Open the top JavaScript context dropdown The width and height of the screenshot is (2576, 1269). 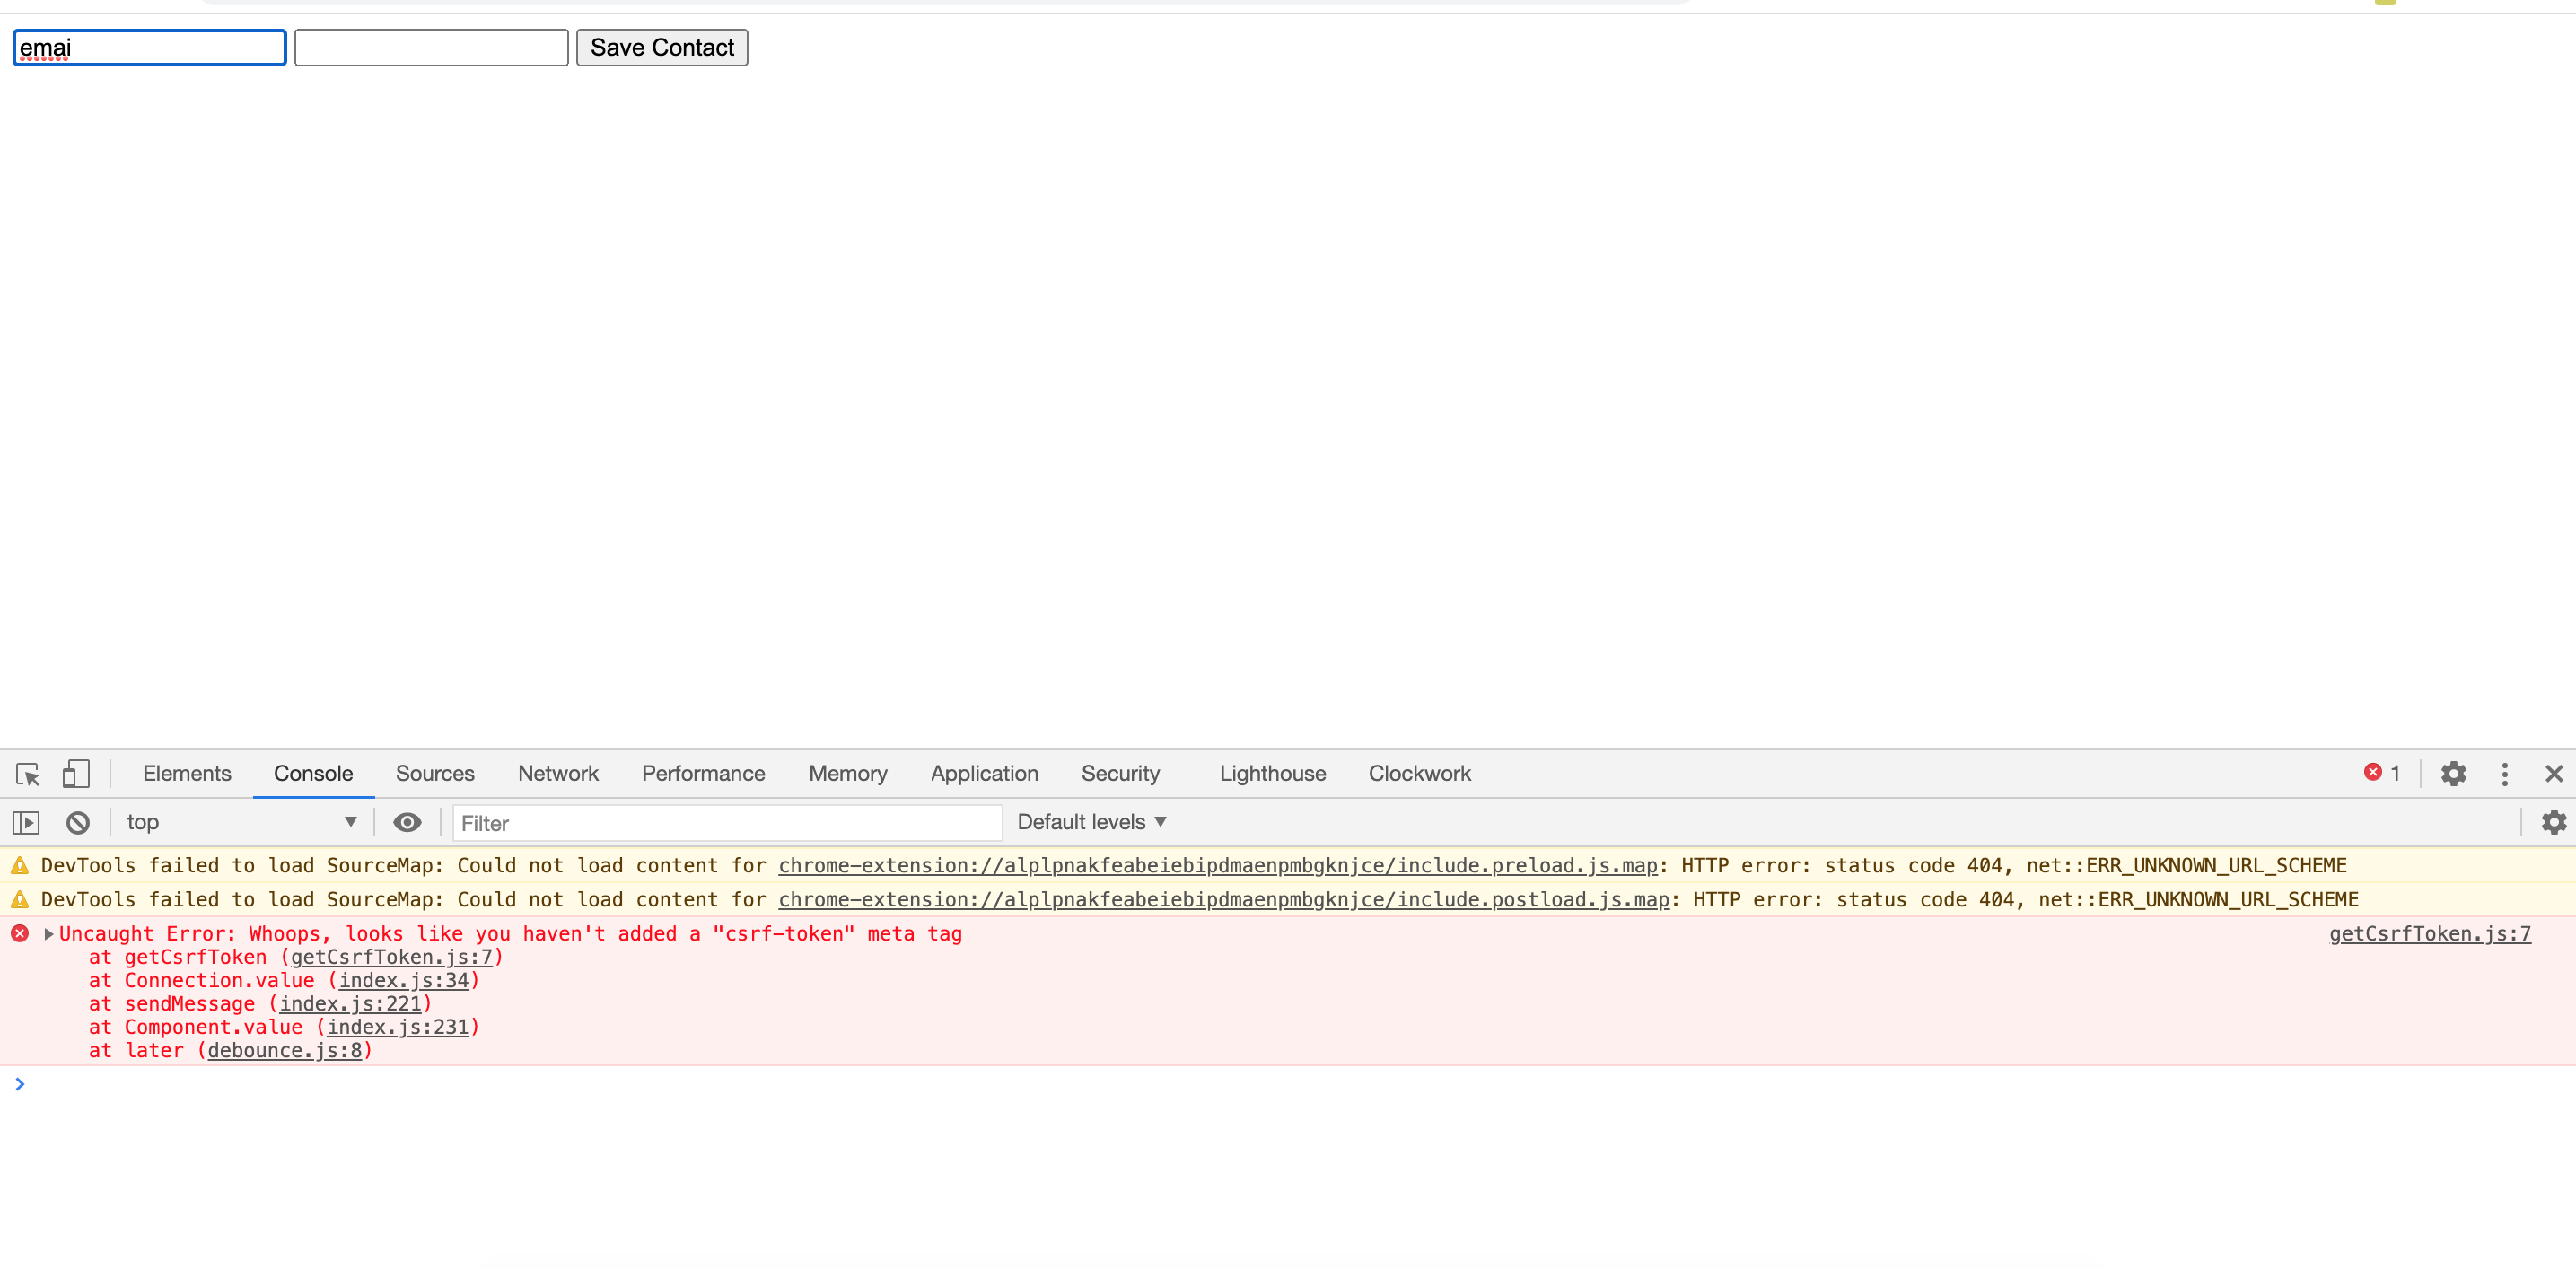(x=241, y=822)
